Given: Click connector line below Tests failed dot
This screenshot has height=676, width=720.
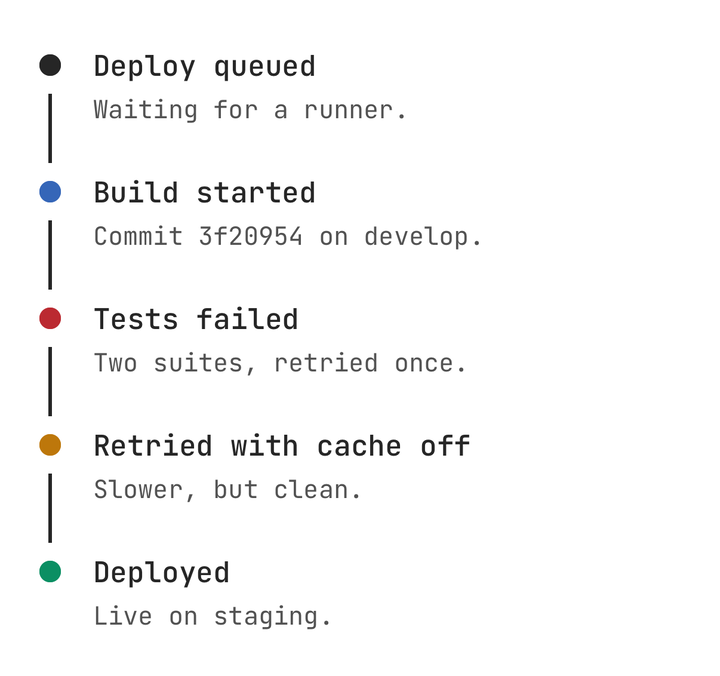Looking at the screenshot, I should pos(50,382).
